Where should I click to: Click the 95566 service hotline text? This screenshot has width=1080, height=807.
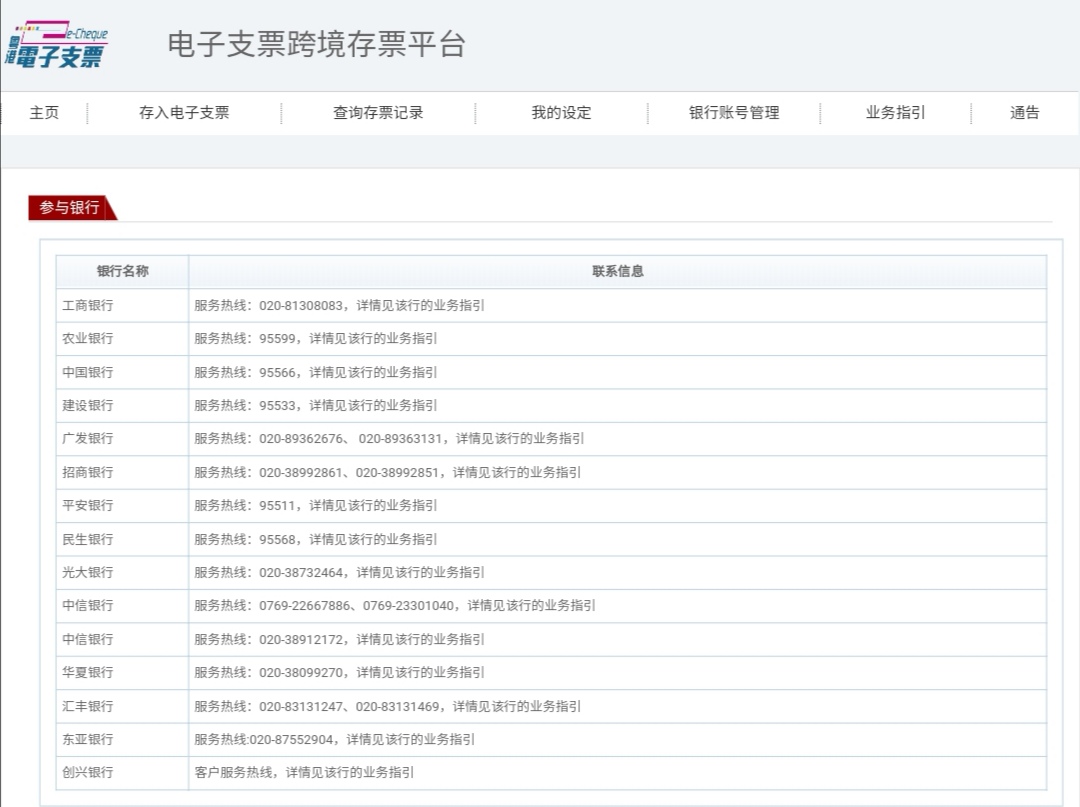315,373
